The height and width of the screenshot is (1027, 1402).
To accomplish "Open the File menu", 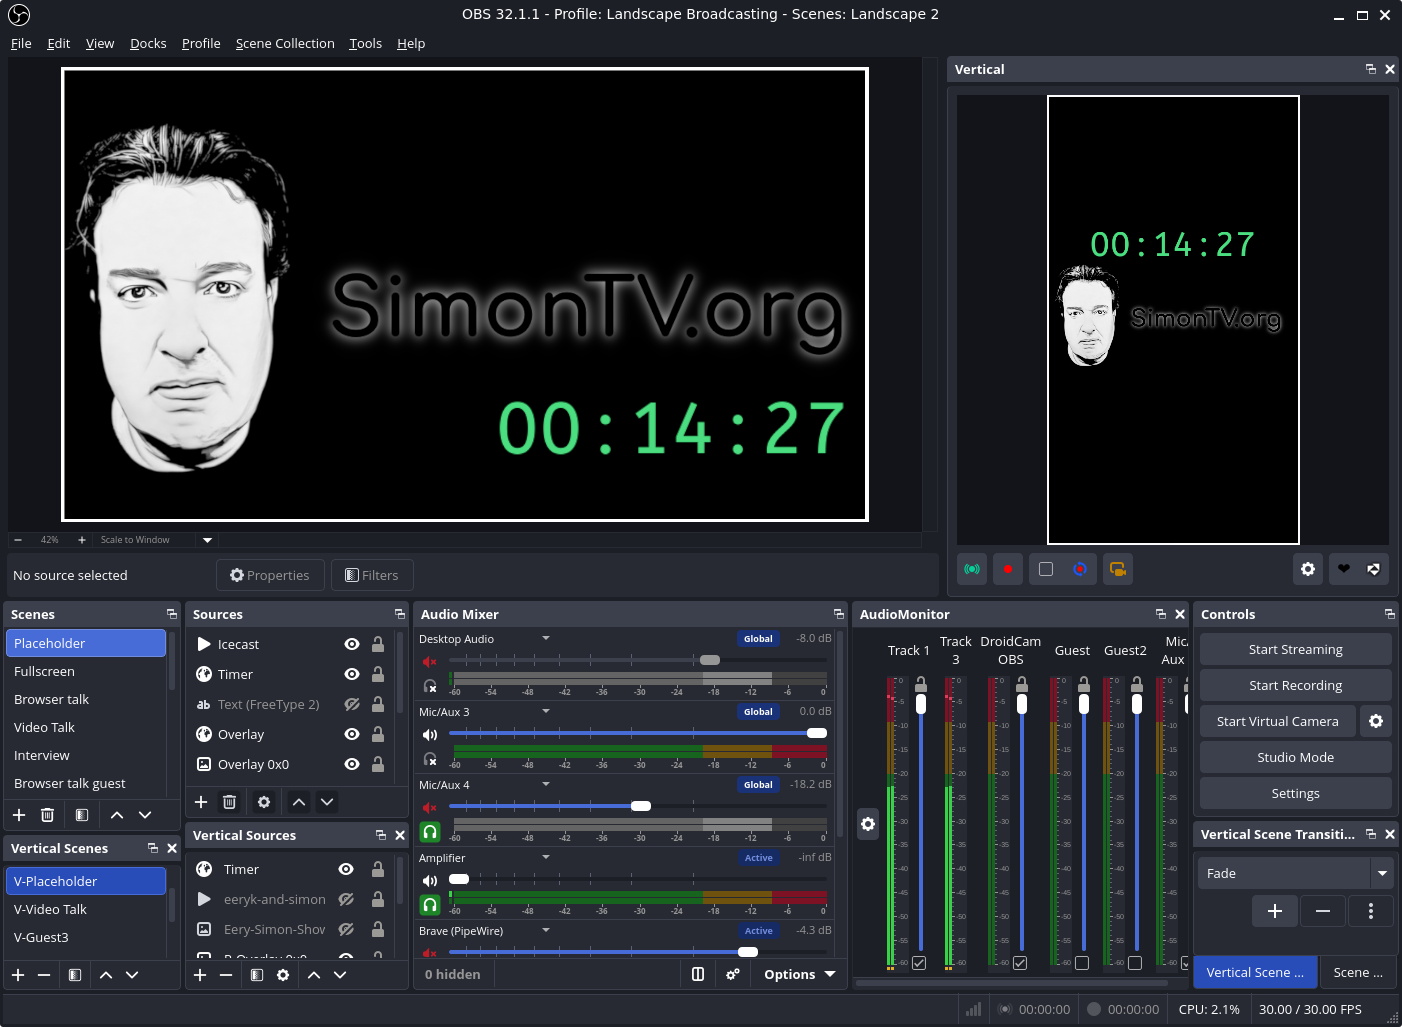I will [x=21, y=43].
